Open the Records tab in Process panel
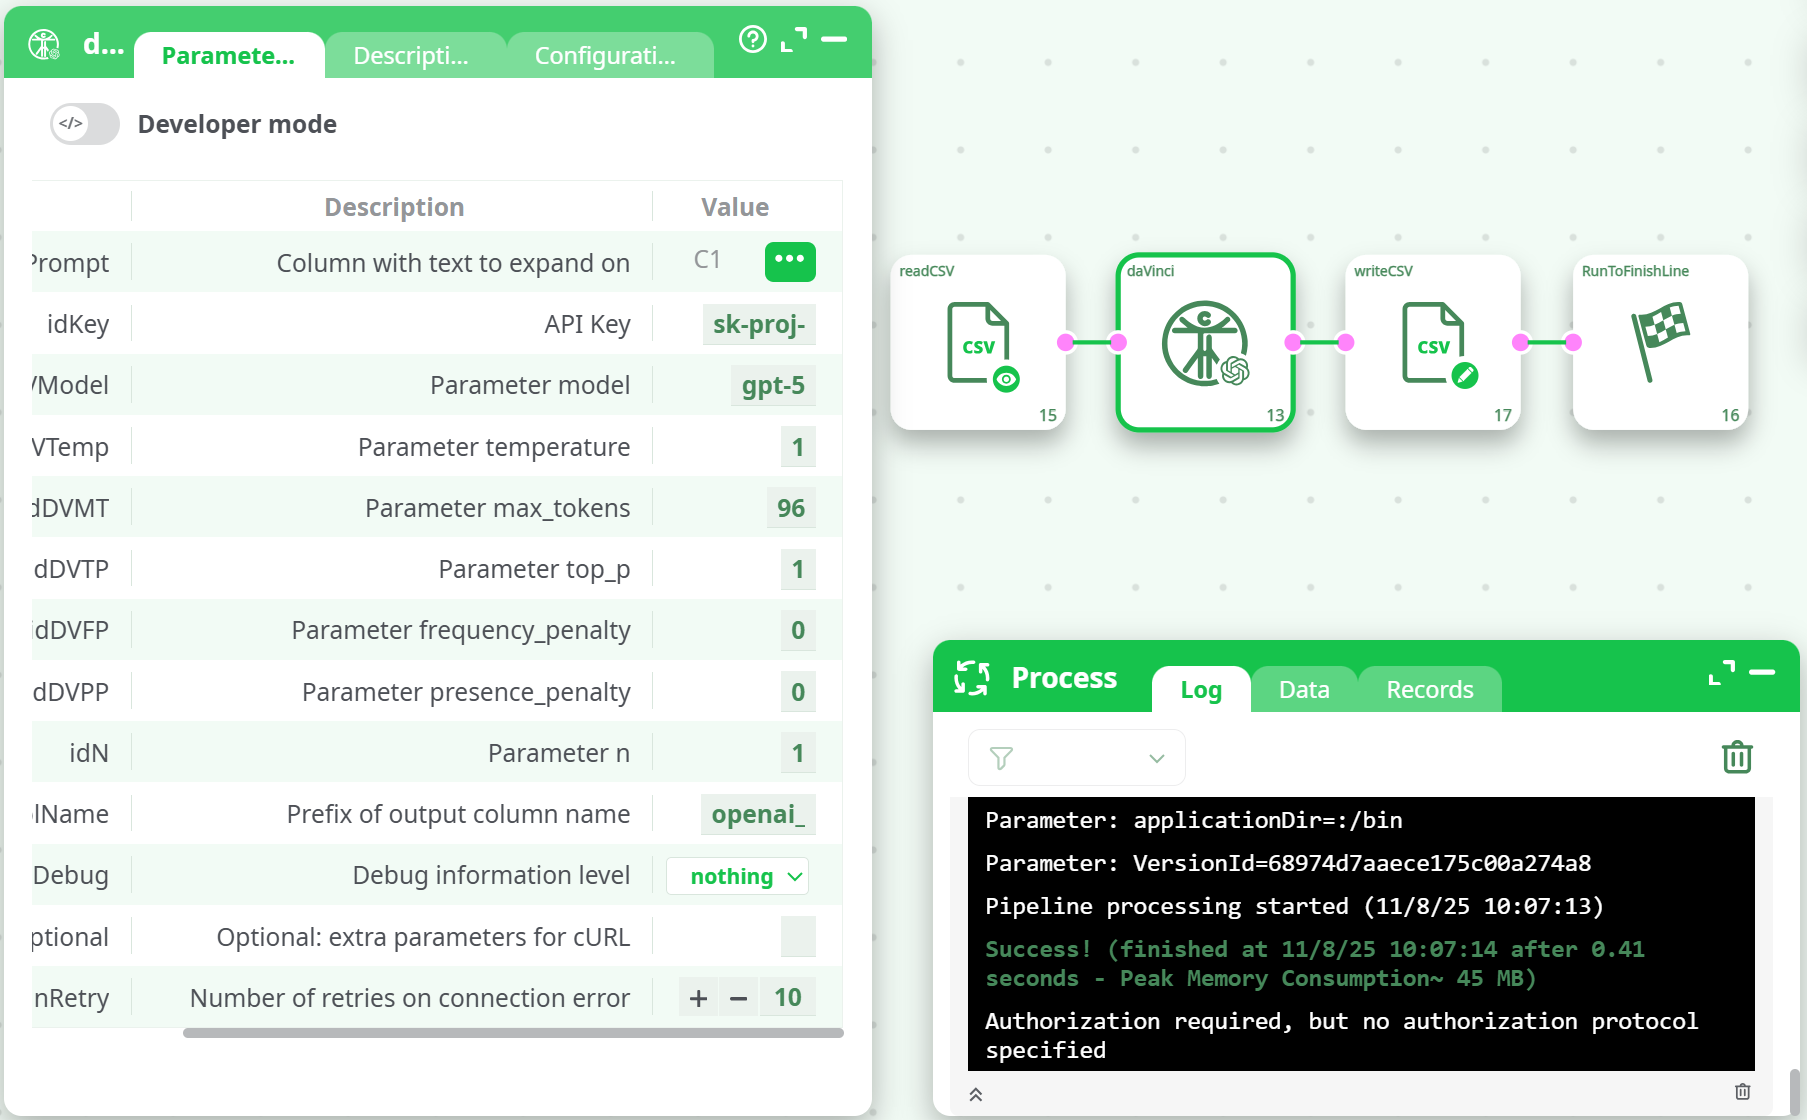This screenshot has height=1120, width=1807. (1429, 690)
